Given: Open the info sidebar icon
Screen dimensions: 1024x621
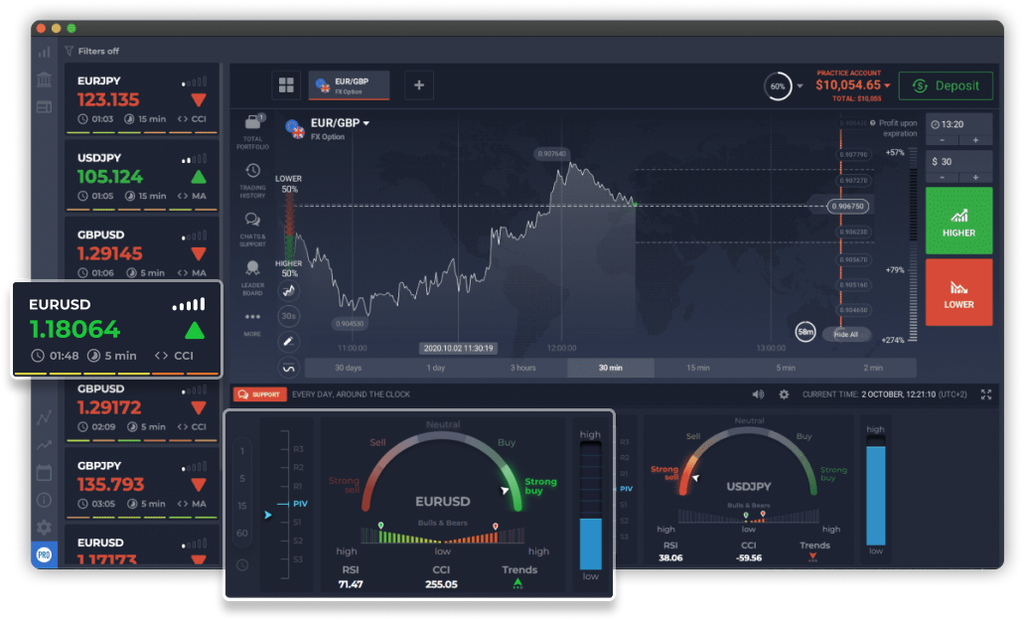Looking at the screenshot, I should 44,500.
